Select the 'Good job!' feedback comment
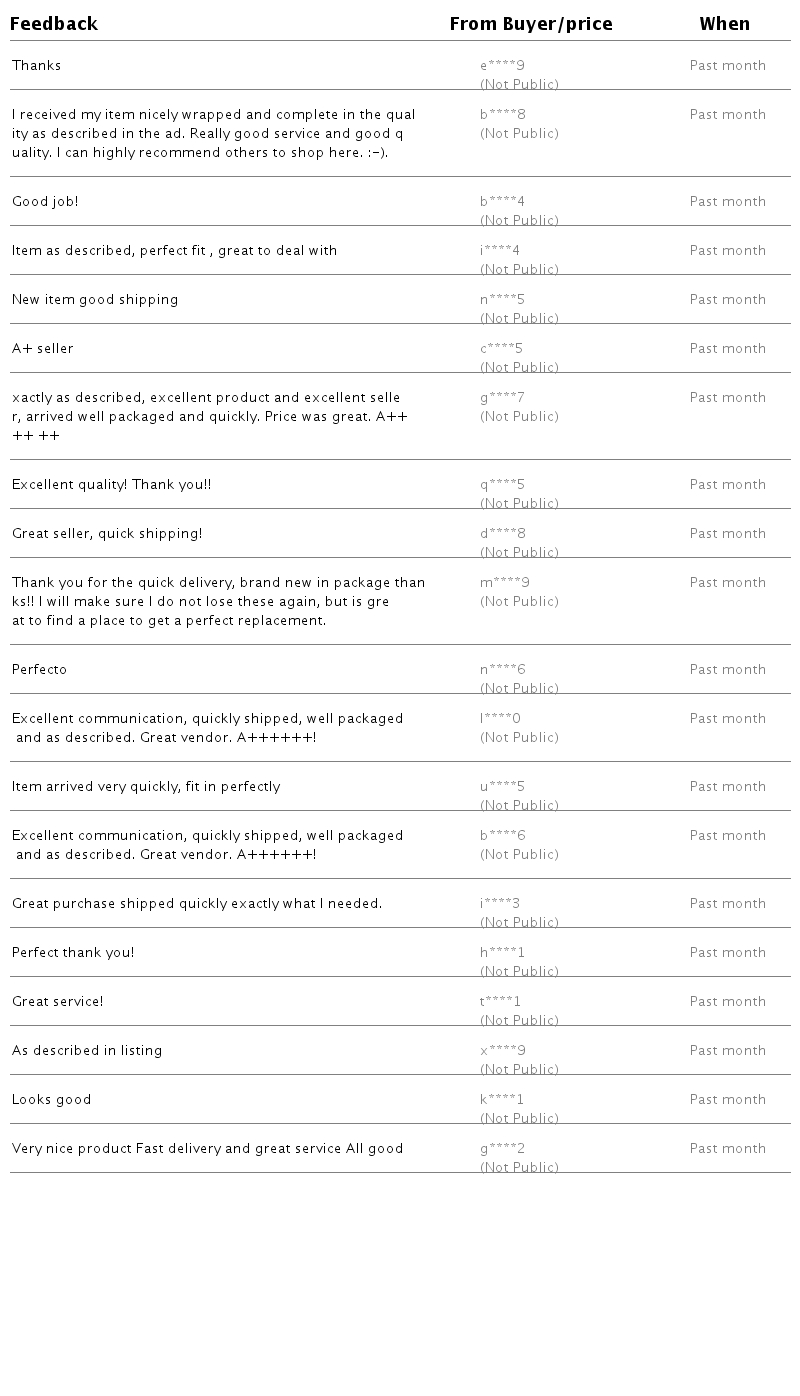 (45, 202)
